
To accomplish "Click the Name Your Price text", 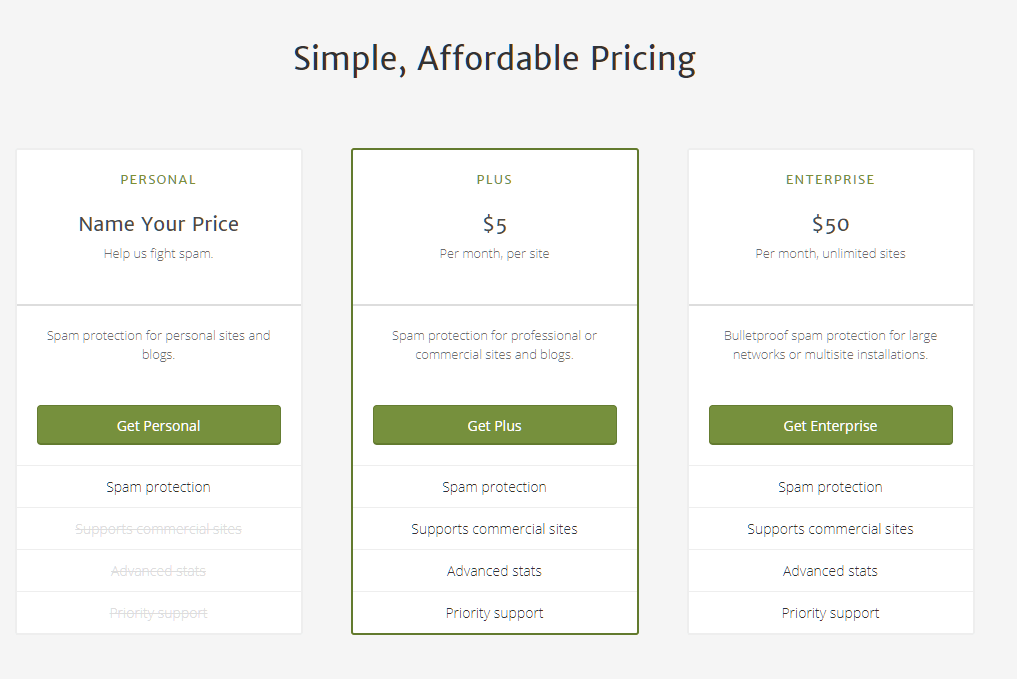I will (x=159, y=224).
